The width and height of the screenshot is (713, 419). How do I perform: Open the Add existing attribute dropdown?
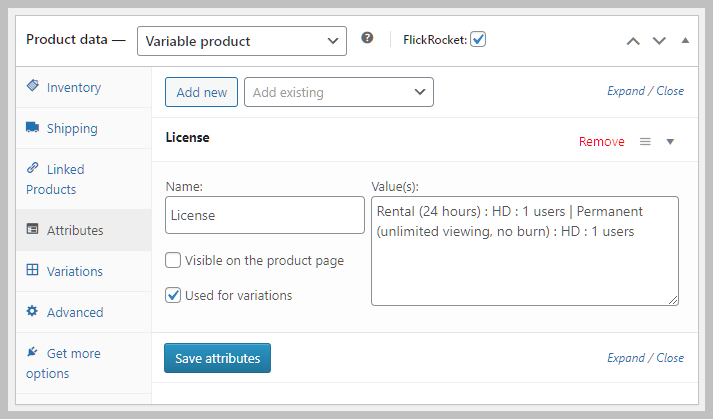[x=338, y=93]
